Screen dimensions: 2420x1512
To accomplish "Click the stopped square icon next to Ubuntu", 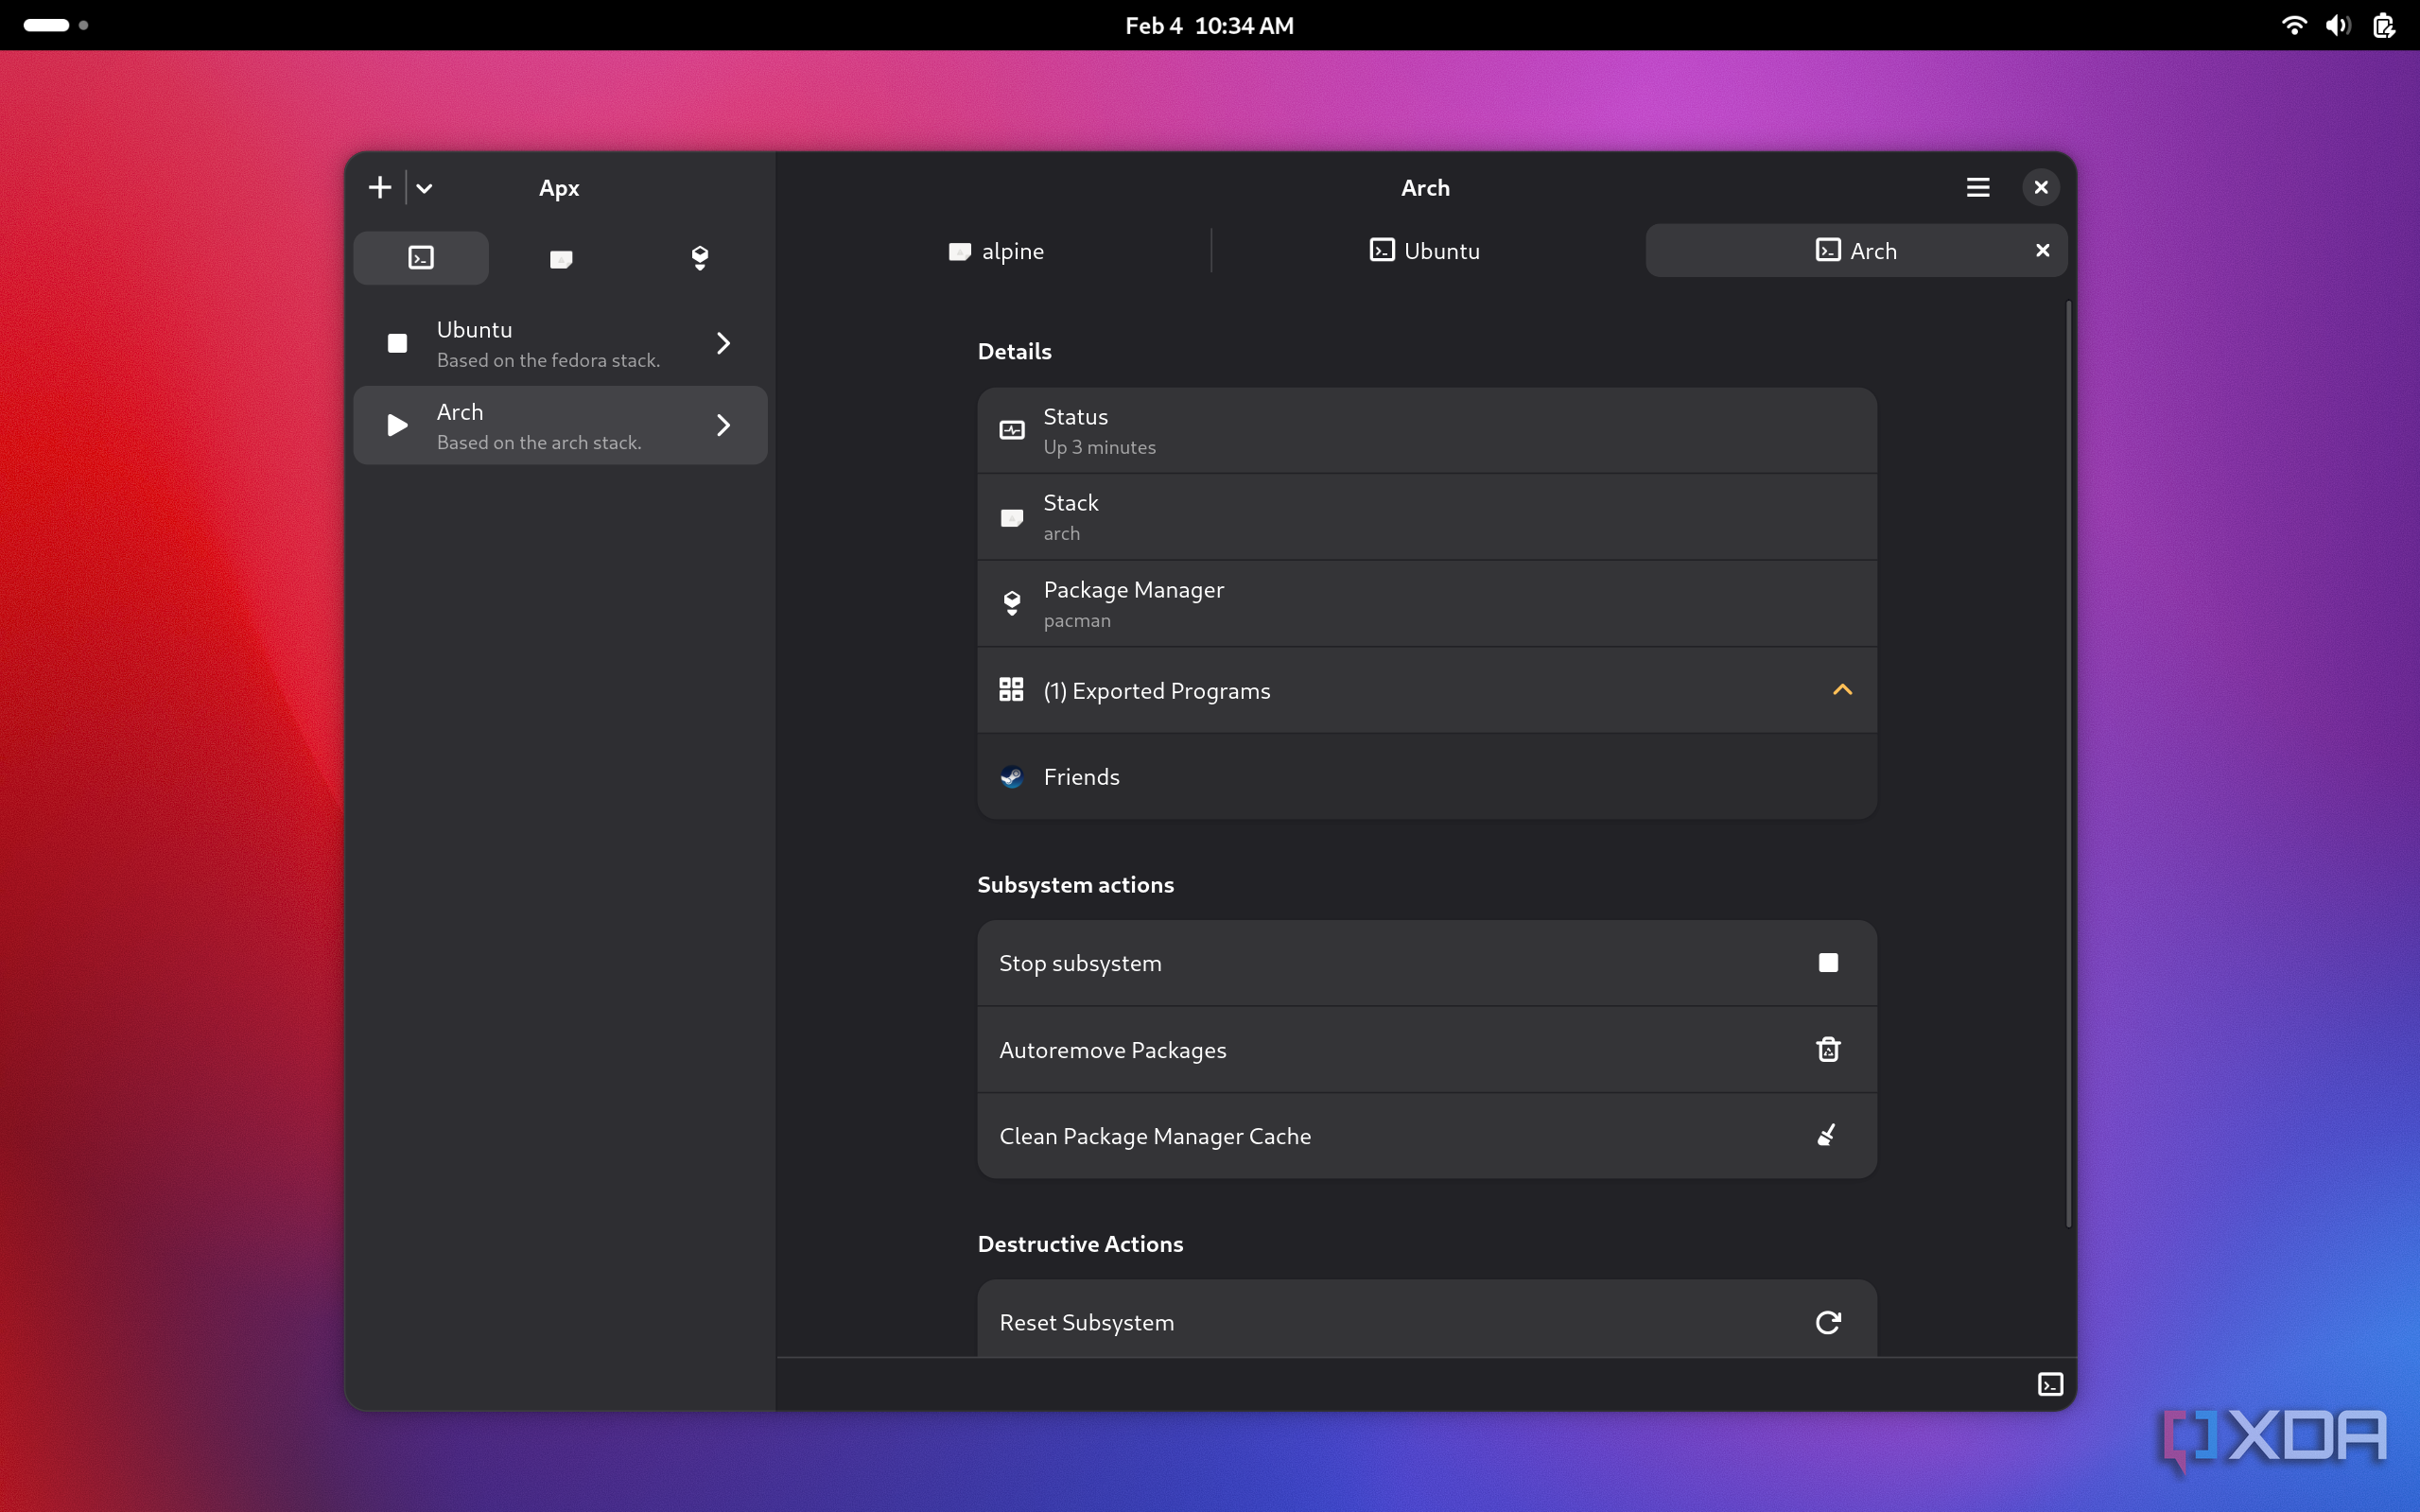I will [397, 343].
